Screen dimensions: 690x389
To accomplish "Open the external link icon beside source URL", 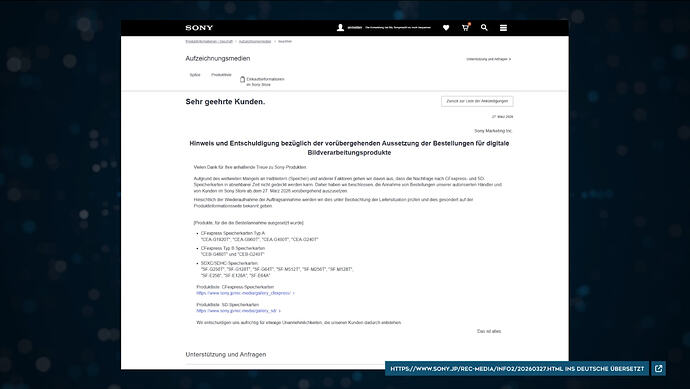I will 658,369.
